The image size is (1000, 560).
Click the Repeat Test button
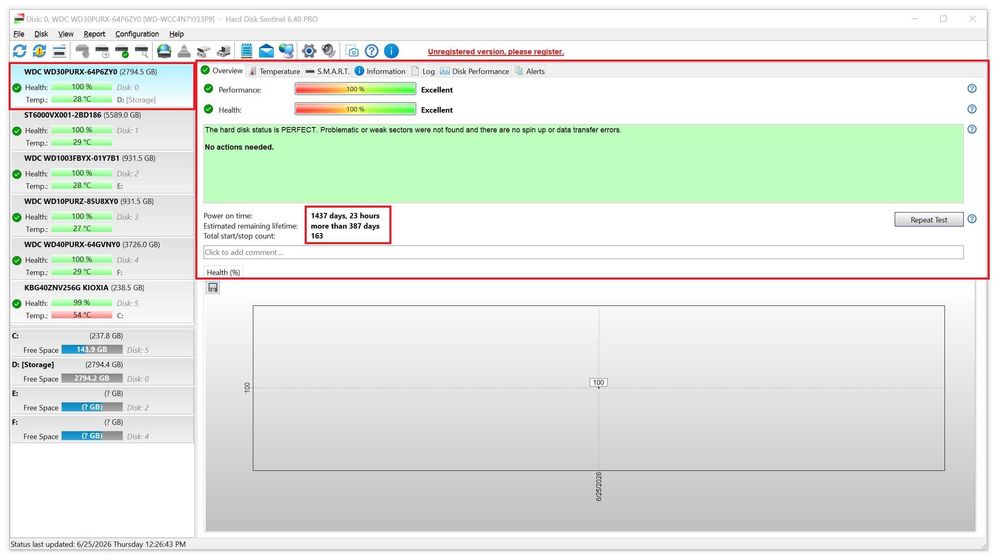coord(929,219)
